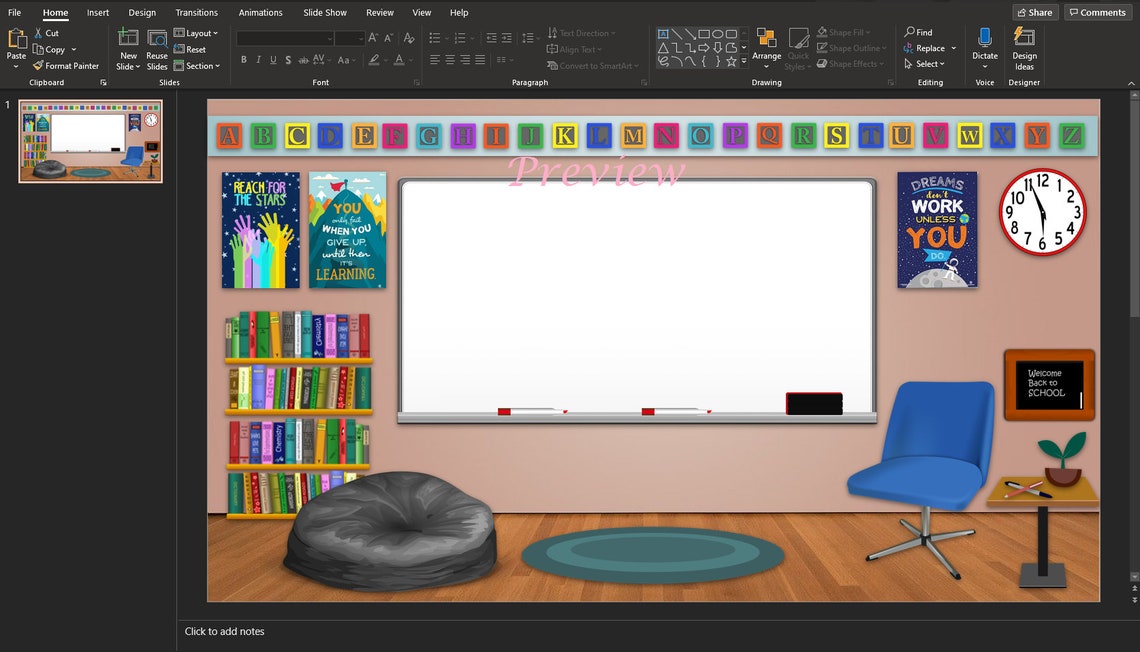
Task: Open Reuse Slides
Action: [157, 49]
